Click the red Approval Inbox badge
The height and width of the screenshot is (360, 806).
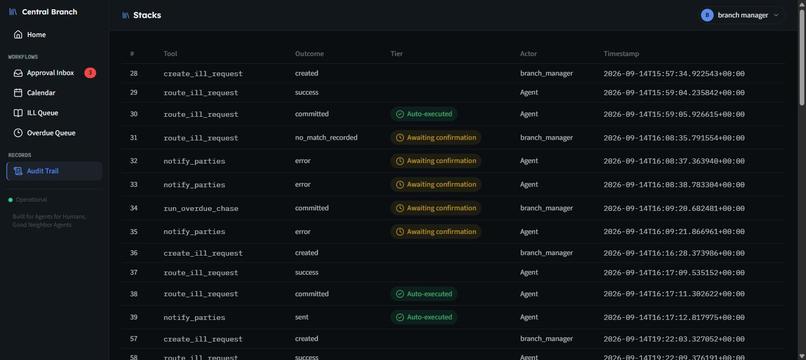click(90, 73)
